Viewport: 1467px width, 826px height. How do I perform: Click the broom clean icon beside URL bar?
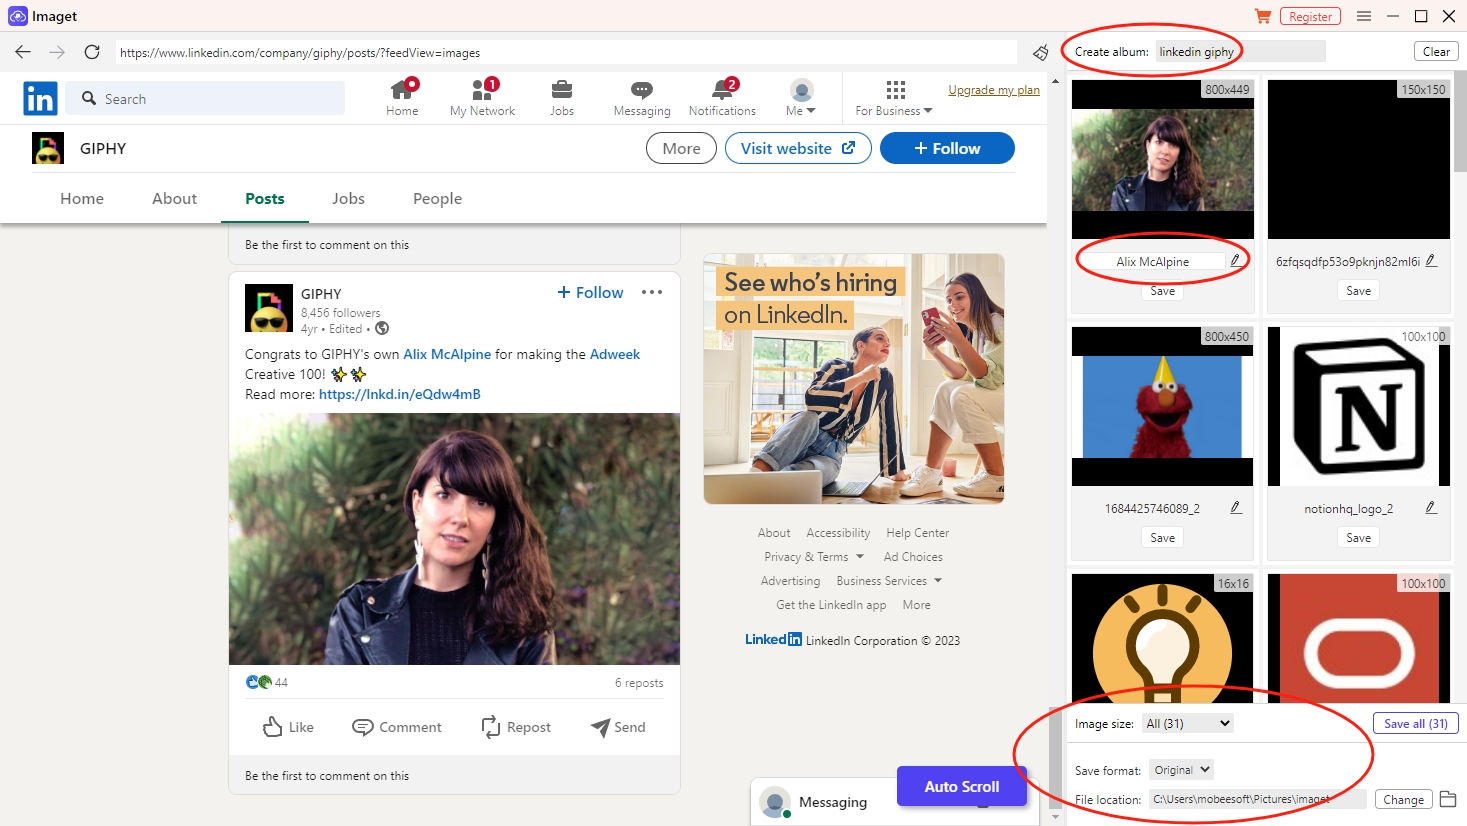click(x=1041, y=52)
